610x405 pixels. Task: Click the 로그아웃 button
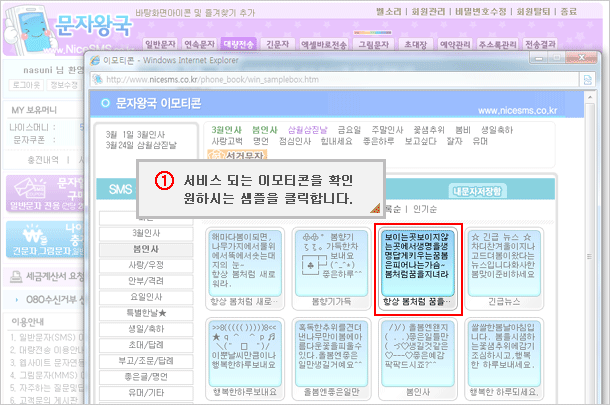click(26, 85)
